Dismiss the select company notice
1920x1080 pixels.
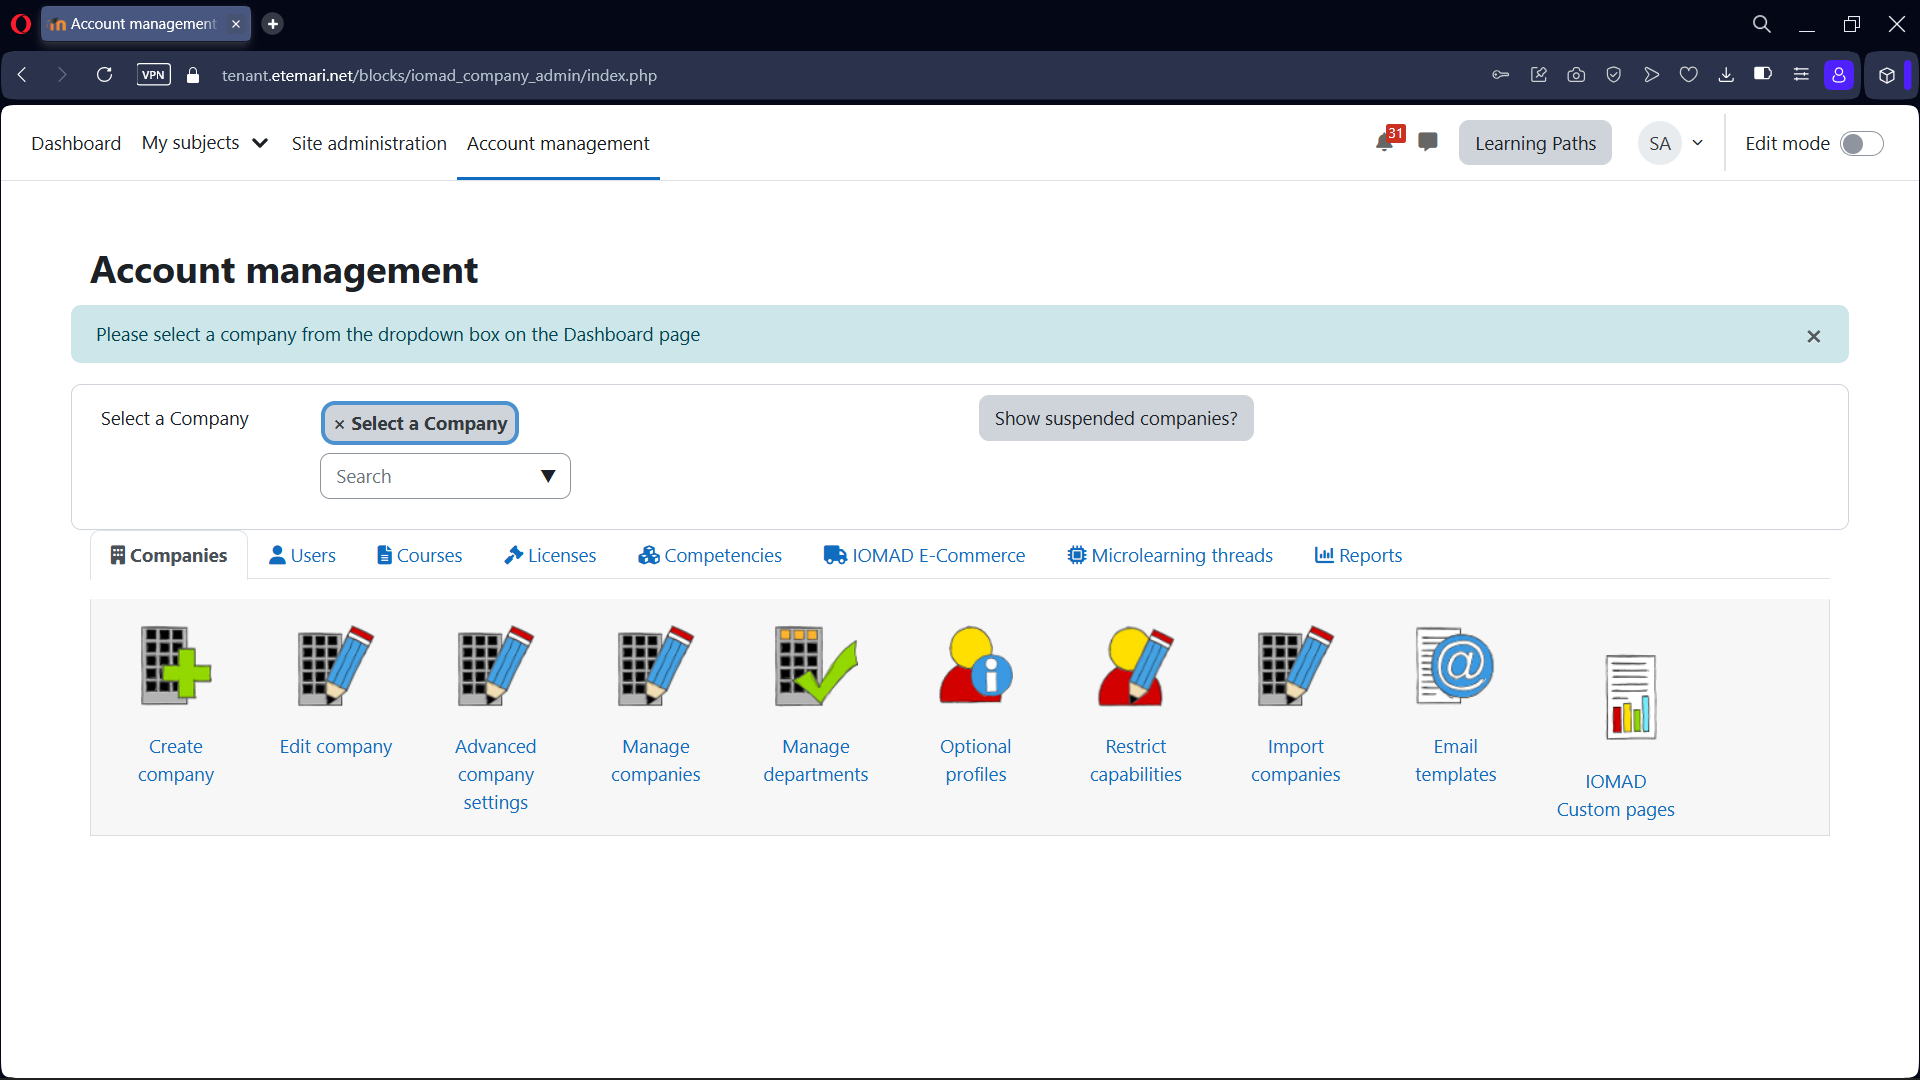1813,336
